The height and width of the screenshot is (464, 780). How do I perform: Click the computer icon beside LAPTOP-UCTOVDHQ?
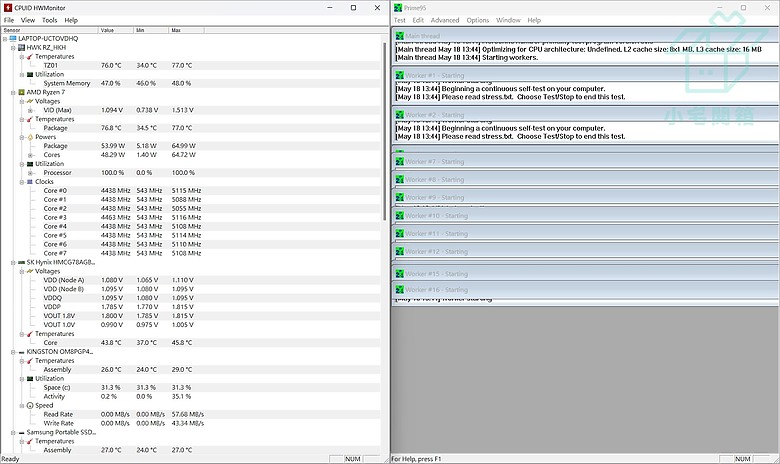(x=13, y=38)
